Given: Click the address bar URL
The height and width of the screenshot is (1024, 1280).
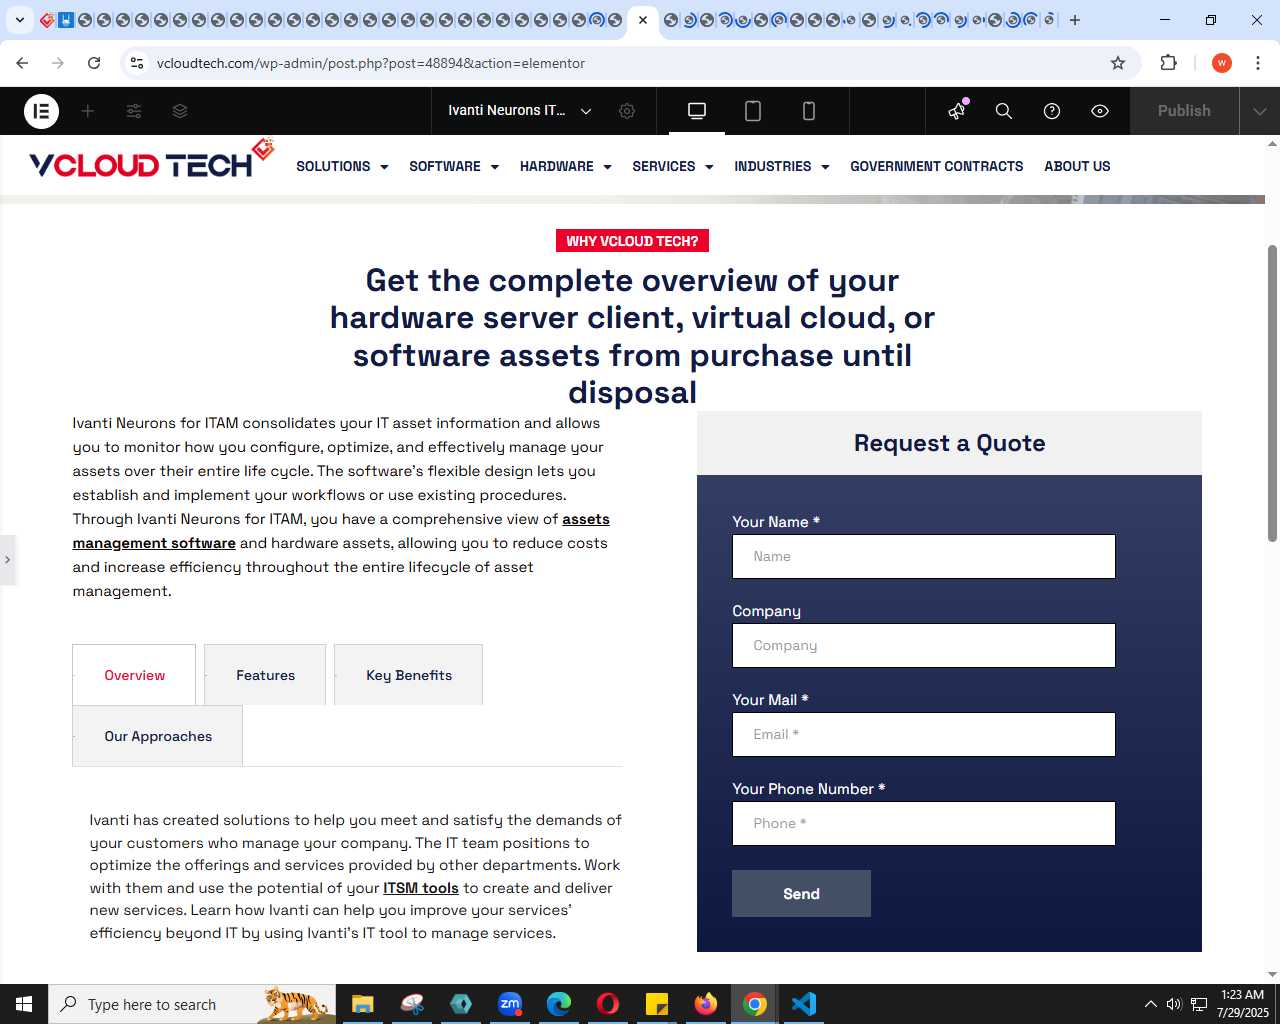Looking at the screenshot, I should 371,63.
